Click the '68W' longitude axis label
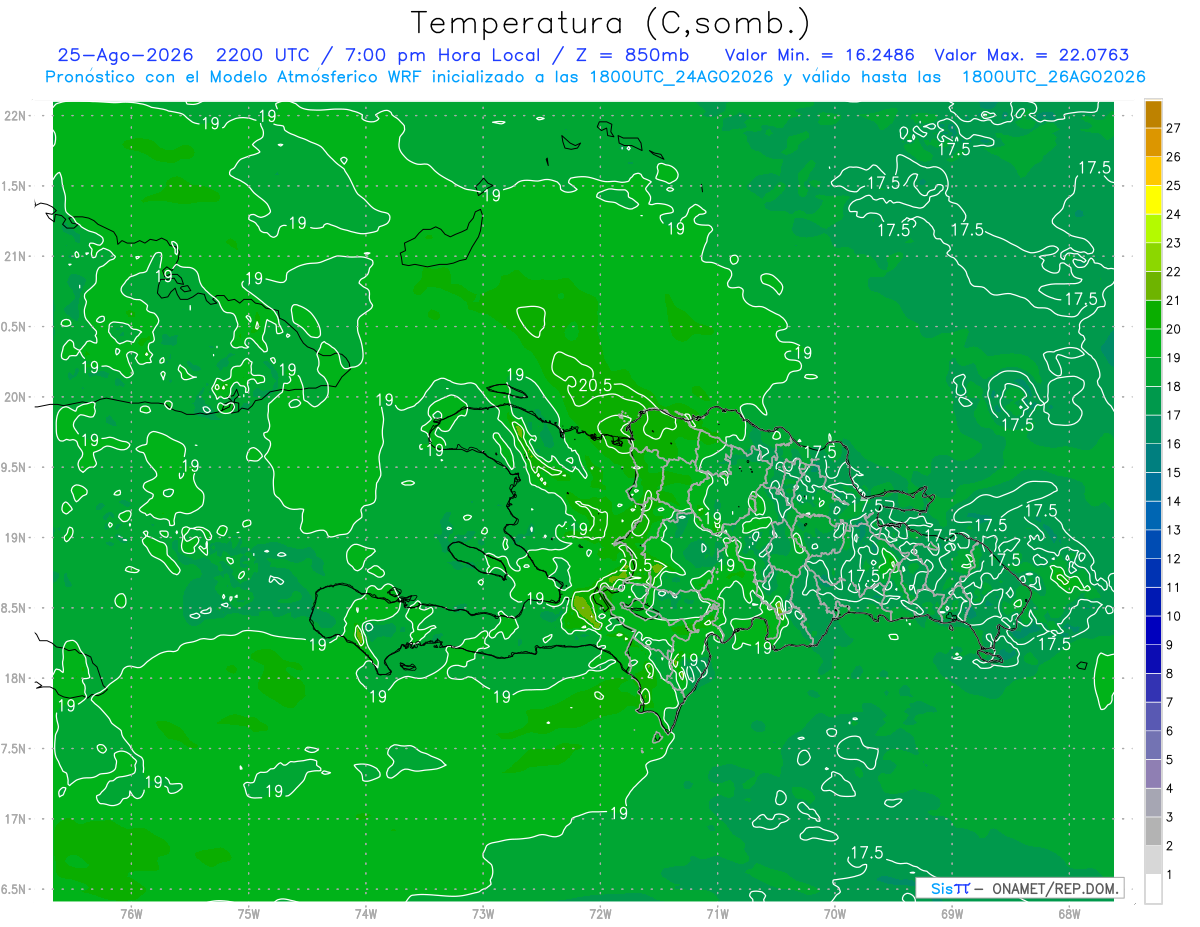1200x927 pixels. click(1069, 914)
